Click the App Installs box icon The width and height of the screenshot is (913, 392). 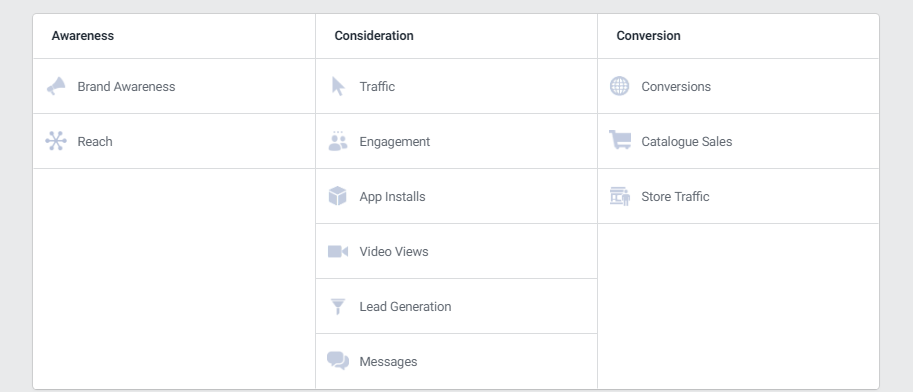click(x=338, y=196)
